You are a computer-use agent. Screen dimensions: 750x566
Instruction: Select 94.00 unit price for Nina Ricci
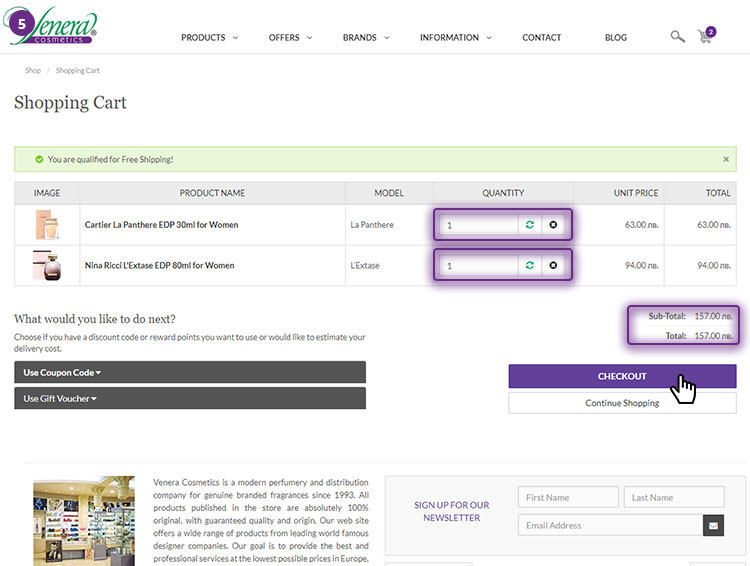tap(641, 265)
